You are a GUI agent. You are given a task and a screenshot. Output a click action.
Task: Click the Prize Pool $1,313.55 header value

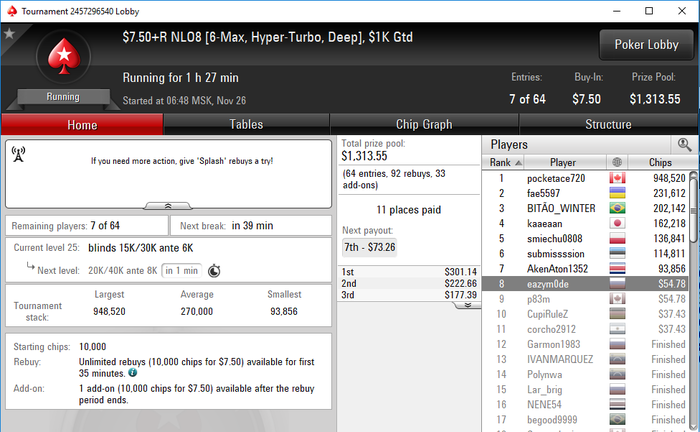tap(655, 99)
